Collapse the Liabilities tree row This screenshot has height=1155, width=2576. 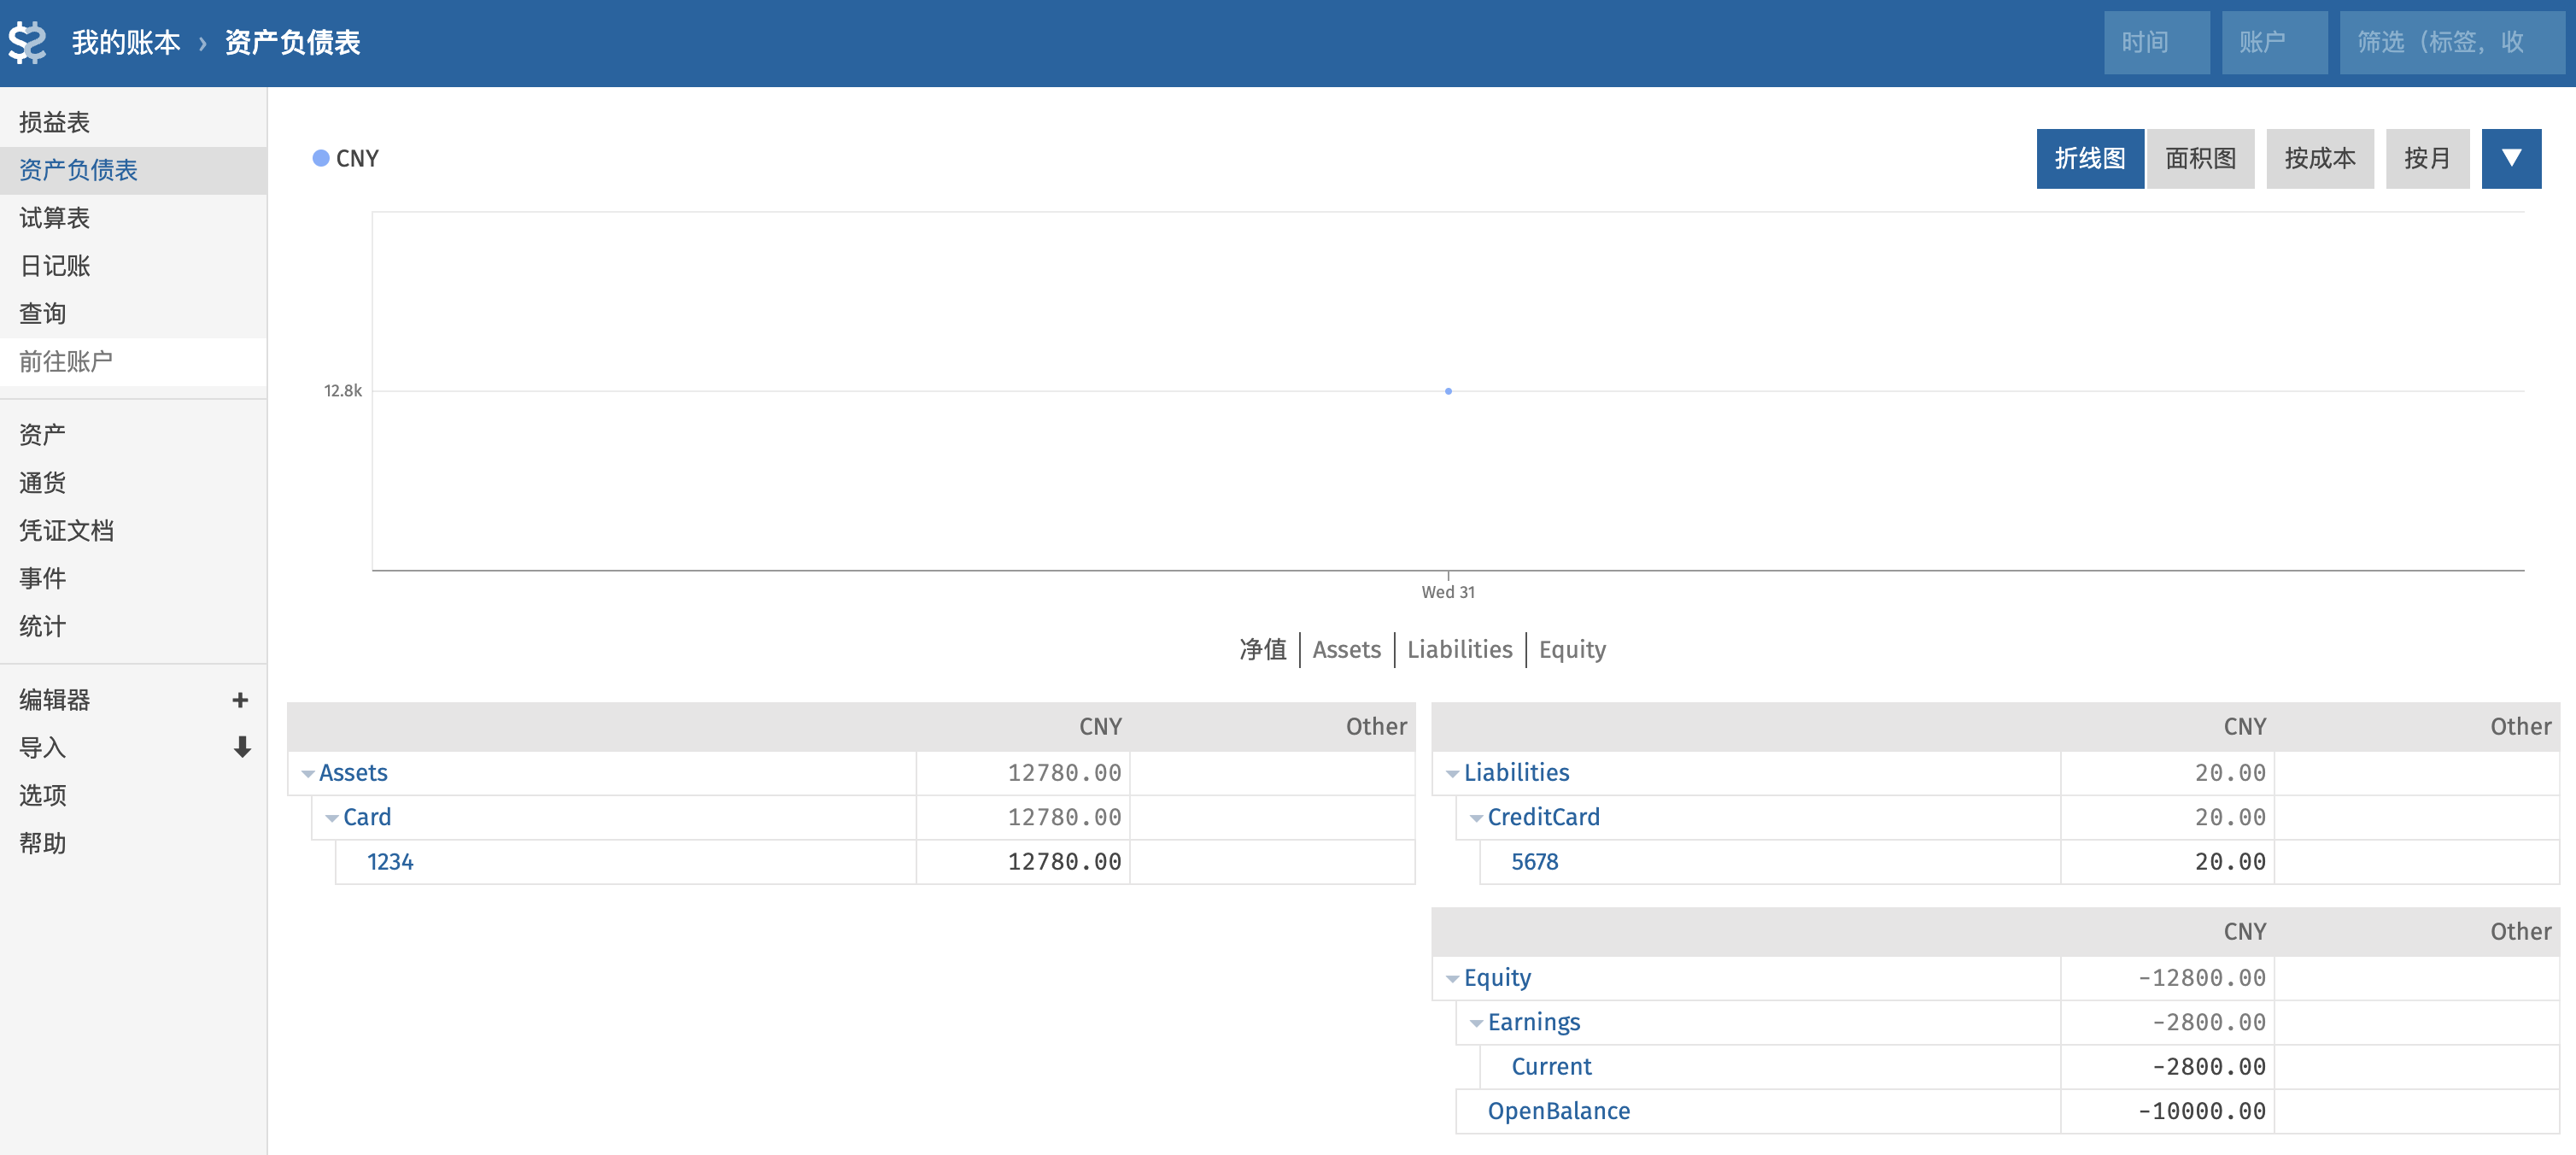click(1453, 774)
